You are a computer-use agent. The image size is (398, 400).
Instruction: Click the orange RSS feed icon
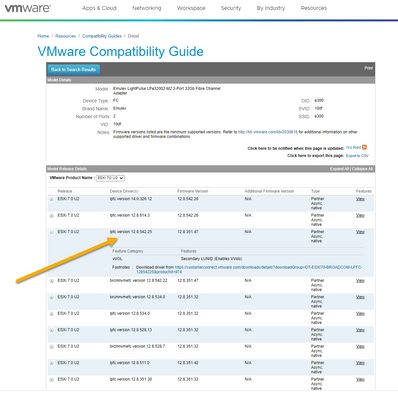coord(364,147)
